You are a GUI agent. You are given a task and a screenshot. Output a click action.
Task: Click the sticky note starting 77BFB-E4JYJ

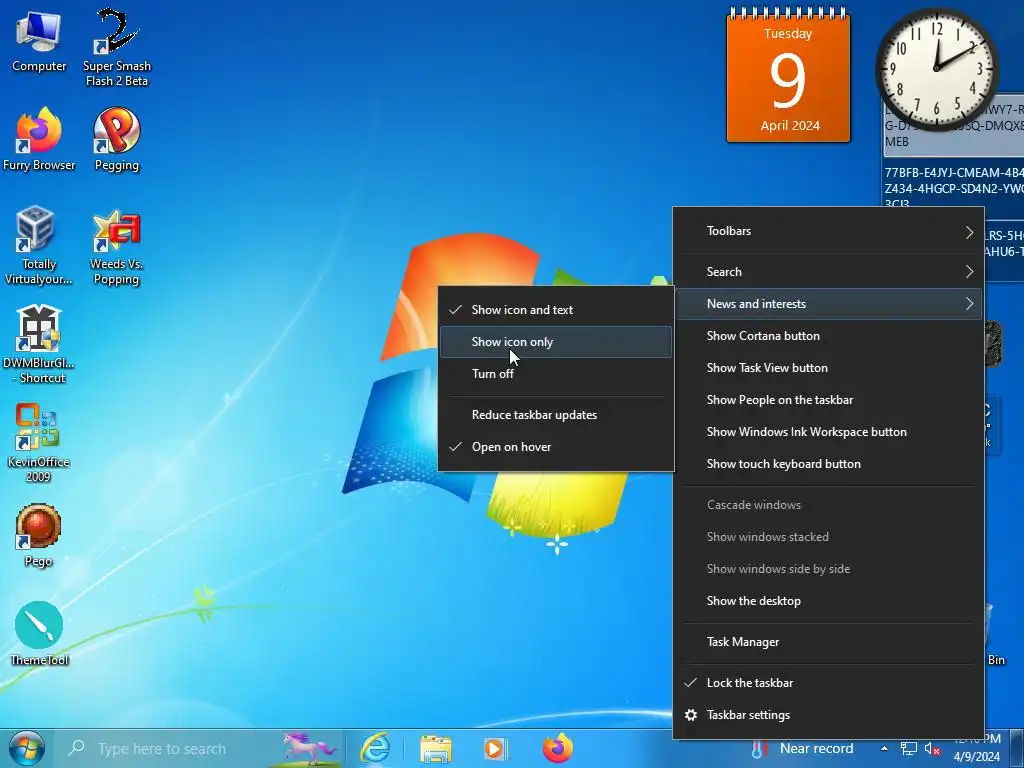tap(953, 184)
